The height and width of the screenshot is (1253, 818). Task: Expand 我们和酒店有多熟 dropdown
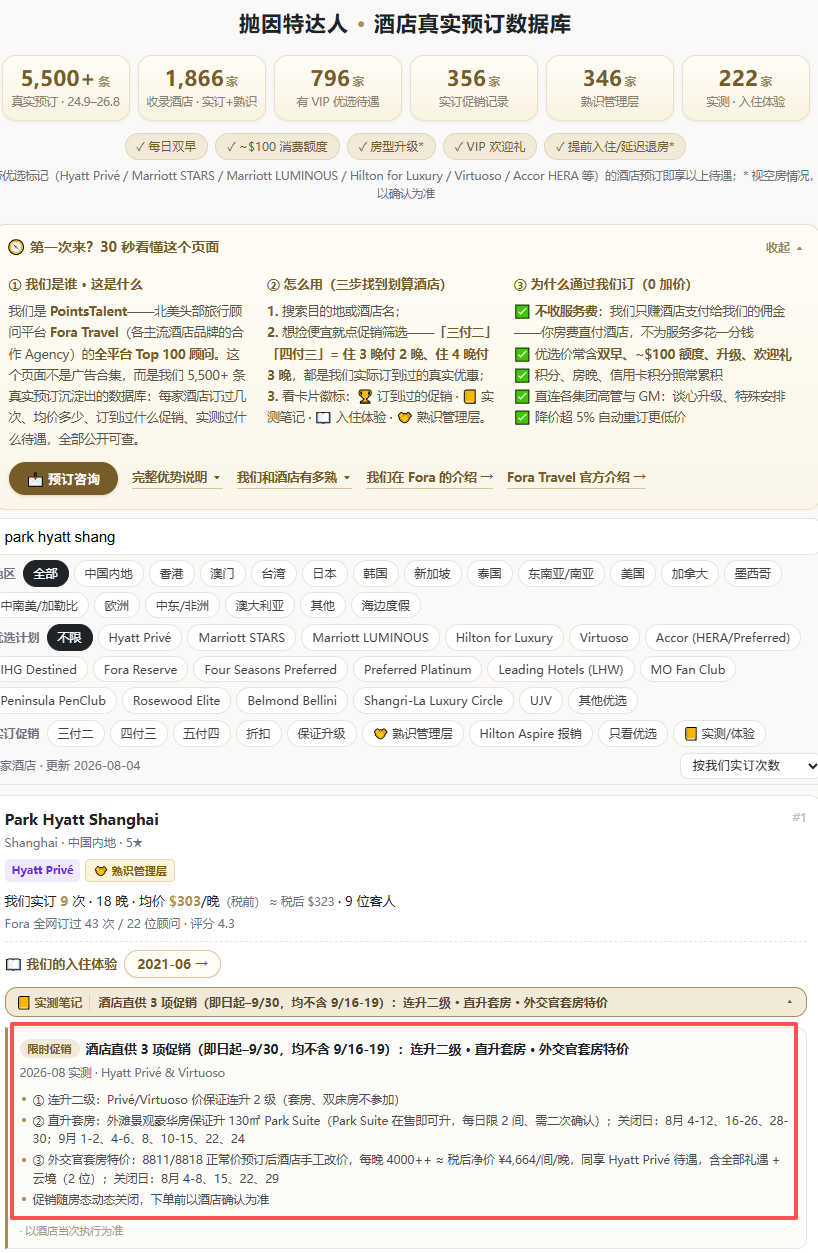pos(294,478)
